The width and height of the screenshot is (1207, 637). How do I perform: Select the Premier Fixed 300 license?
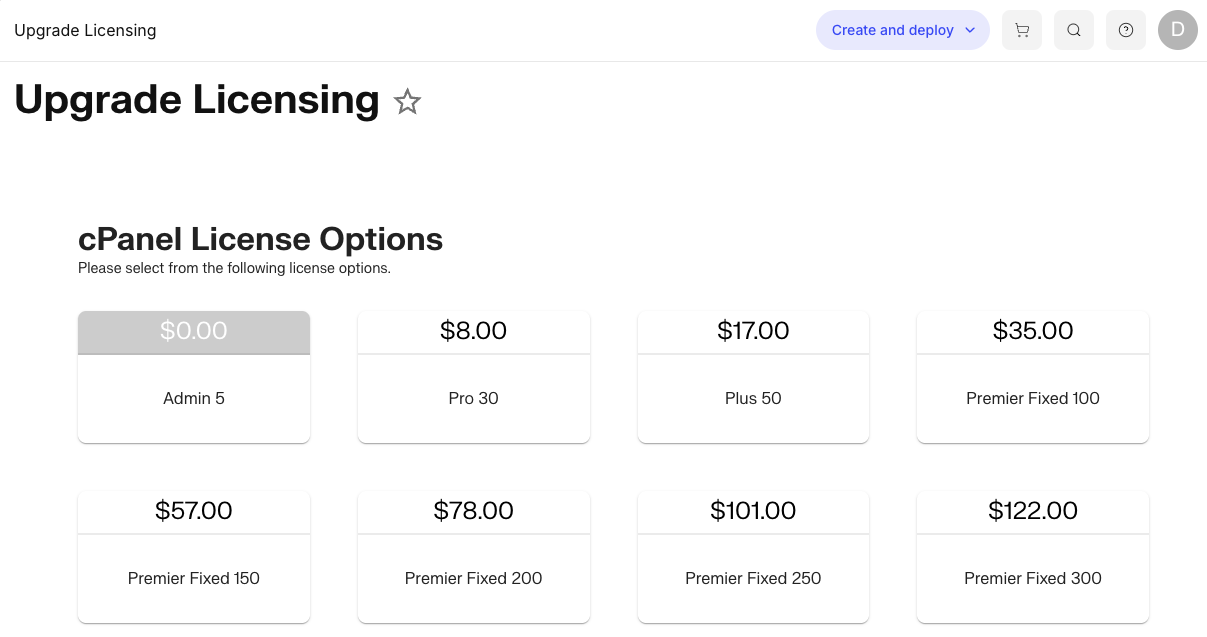(x=1032, y=557)
